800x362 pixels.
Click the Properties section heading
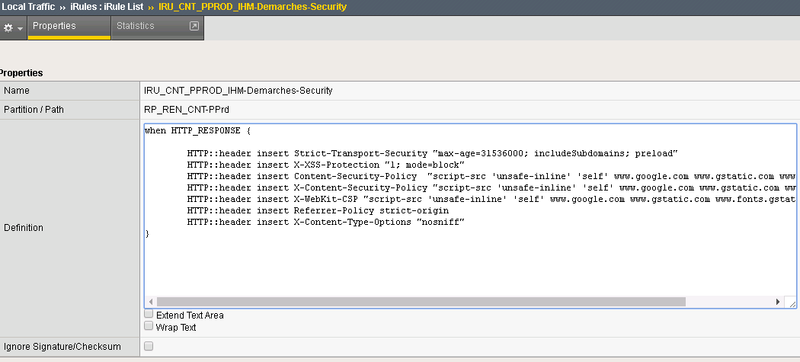(21, 73)
